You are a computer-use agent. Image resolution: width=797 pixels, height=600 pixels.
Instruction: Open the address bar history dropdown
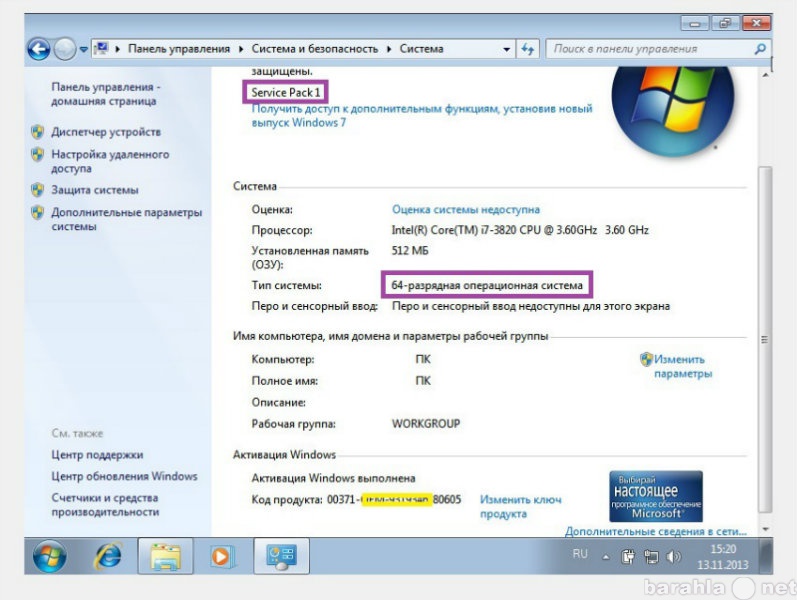(506, 49)
